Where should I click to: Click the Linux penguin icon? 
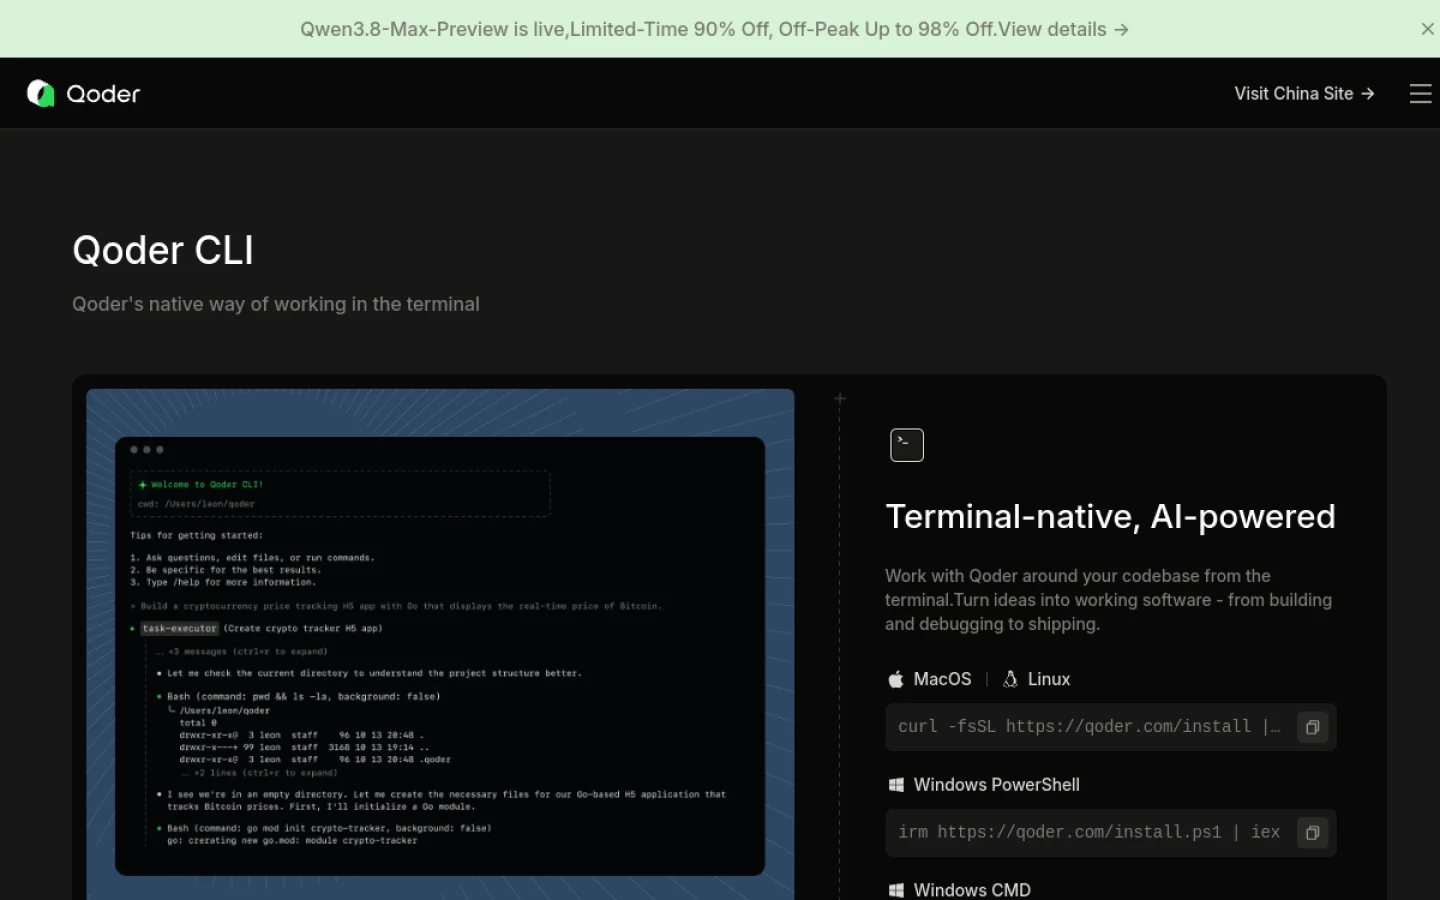pyautogui.click(x=1010, y=679)
